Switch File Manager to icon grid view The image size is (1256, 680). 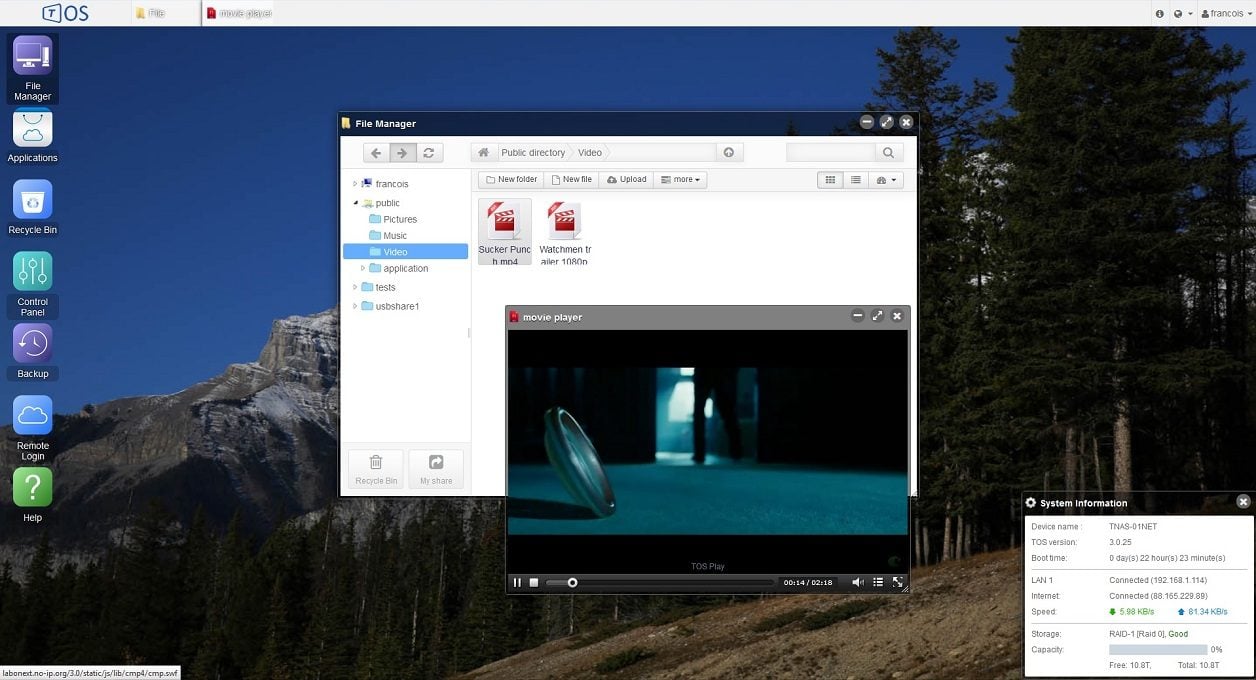click(829, 180)
